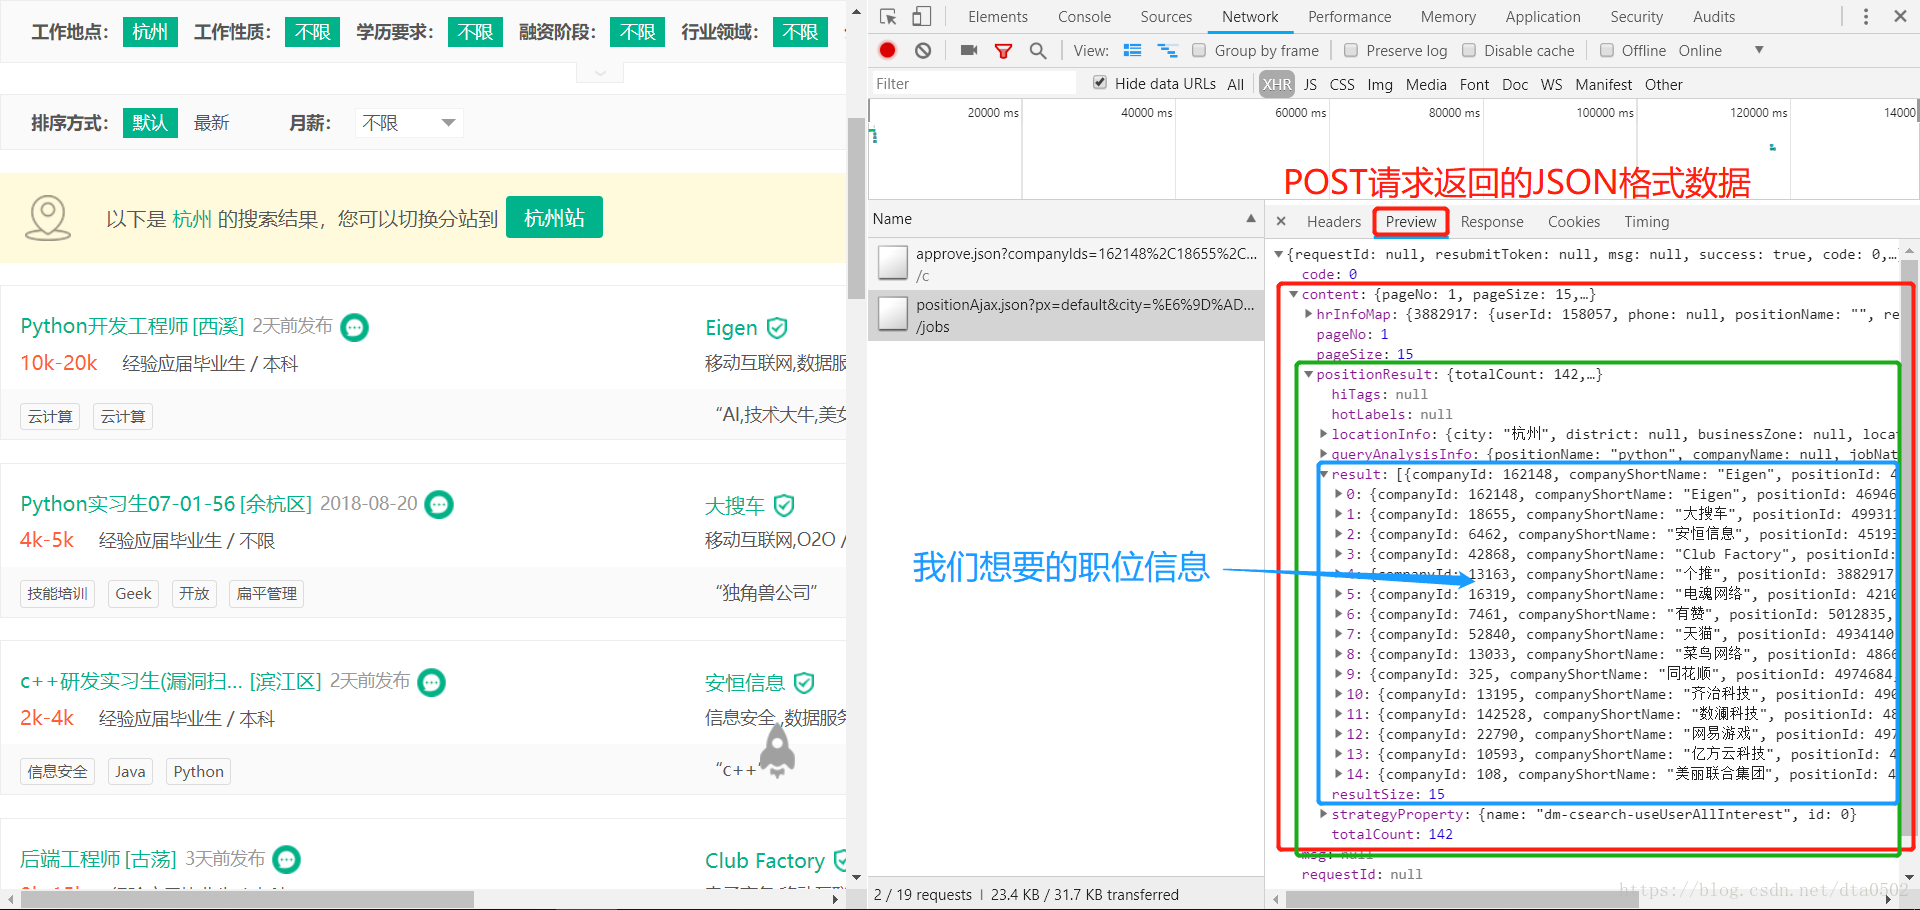
Task: Expand locationInfo JSON node
Action: (1323, 434)
